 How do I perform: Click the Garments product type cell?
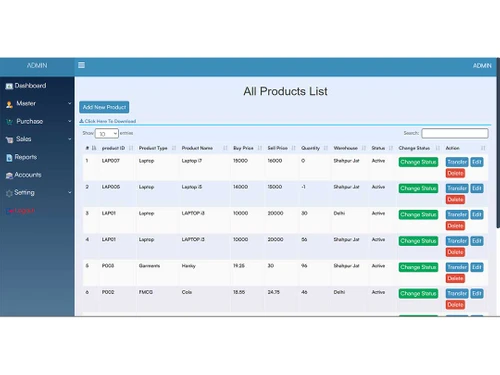149,266
